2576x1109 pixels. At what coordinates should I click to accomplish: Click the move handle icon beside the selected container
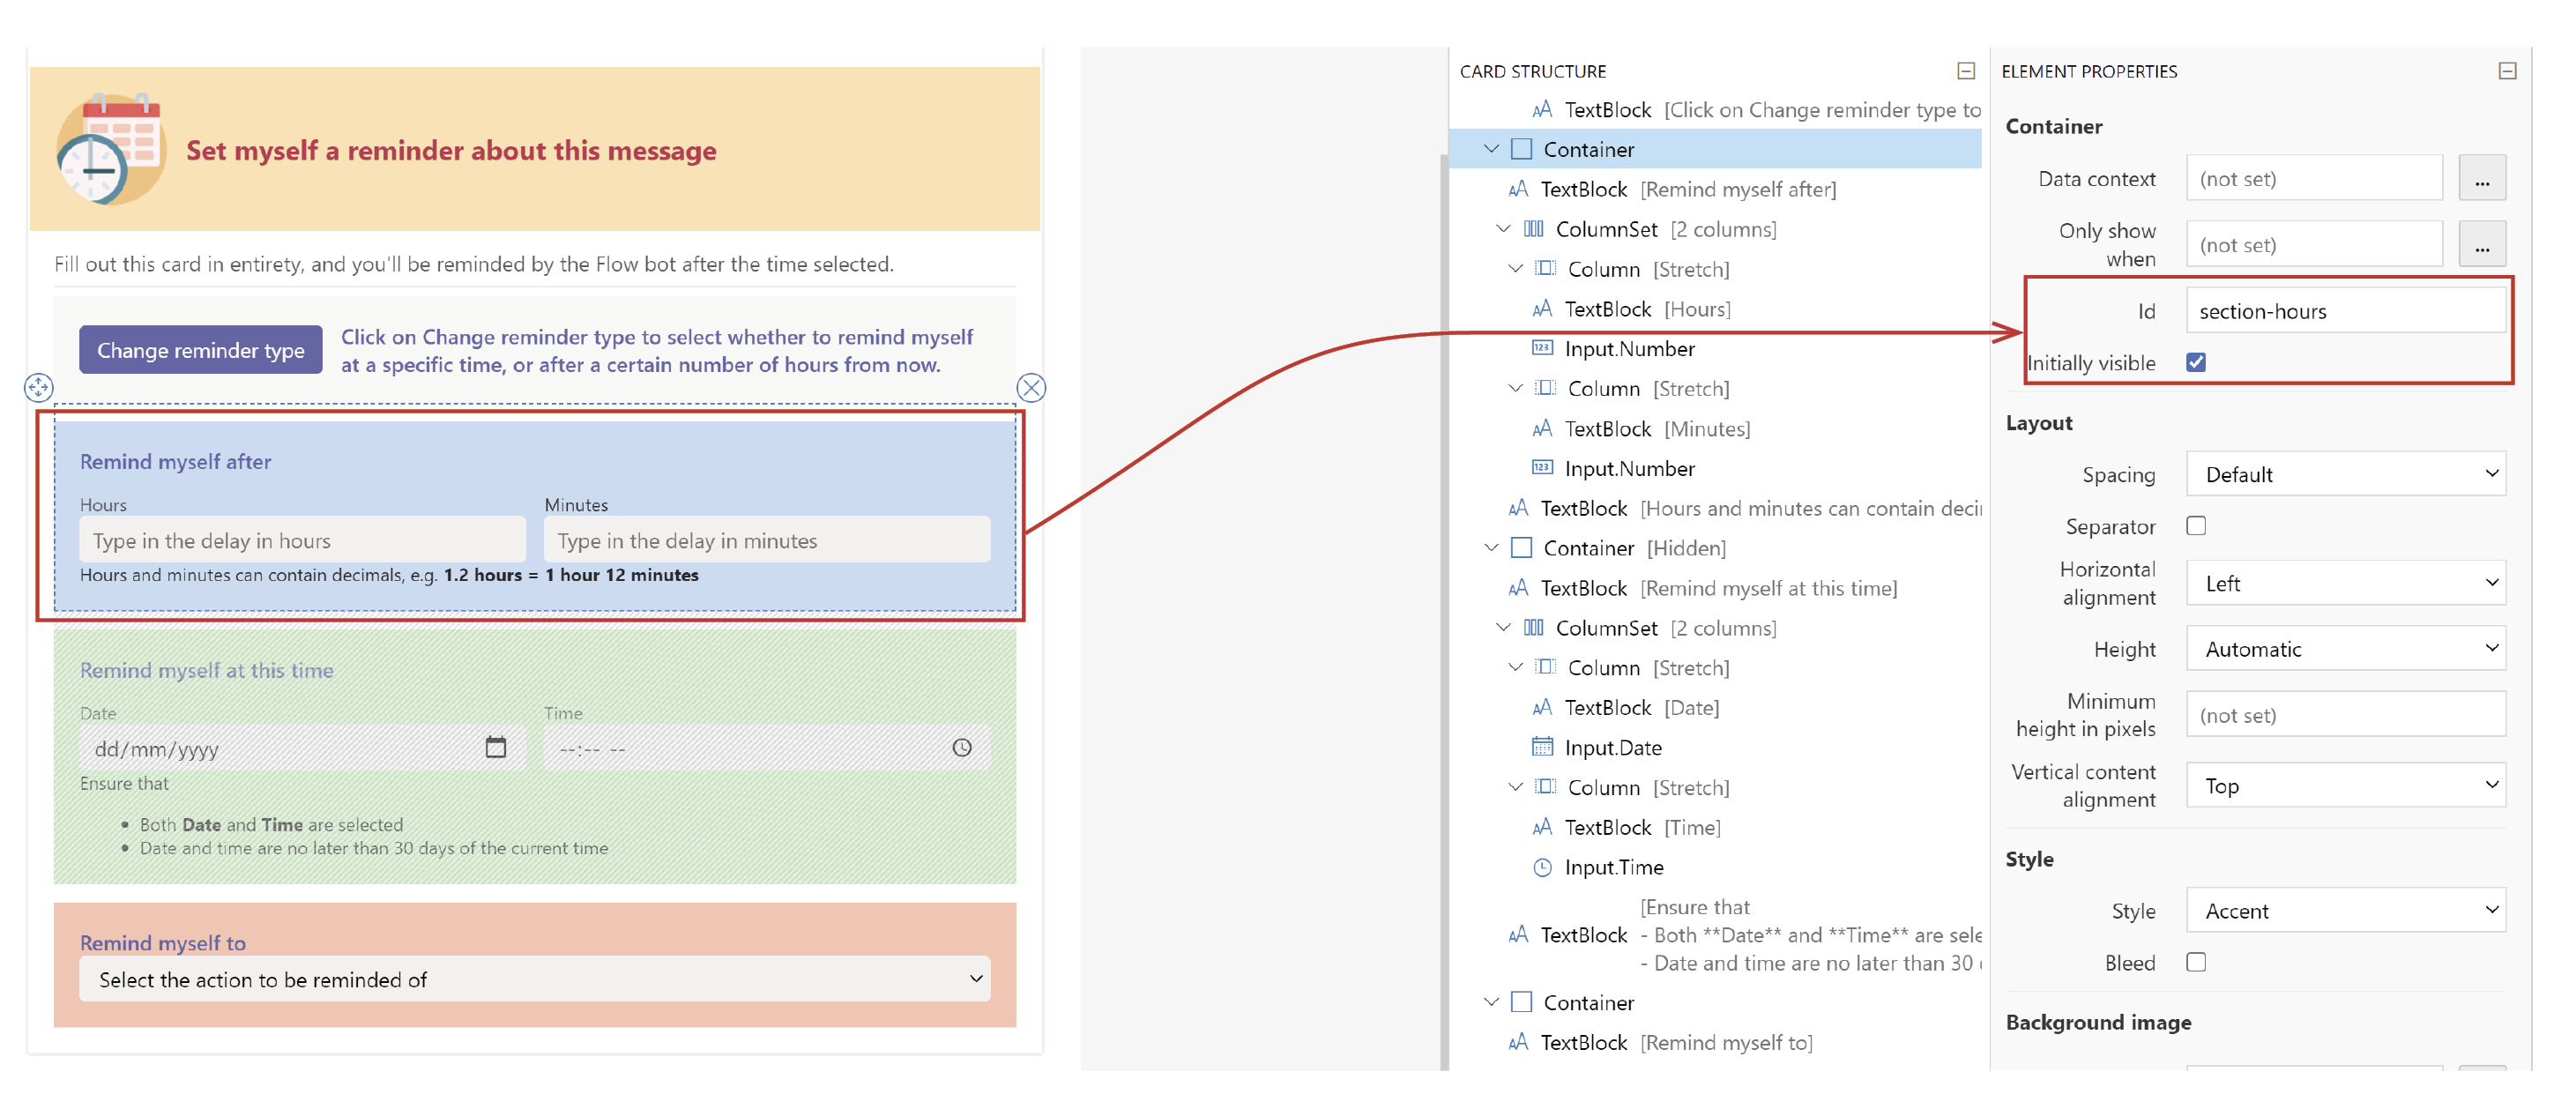38,387
